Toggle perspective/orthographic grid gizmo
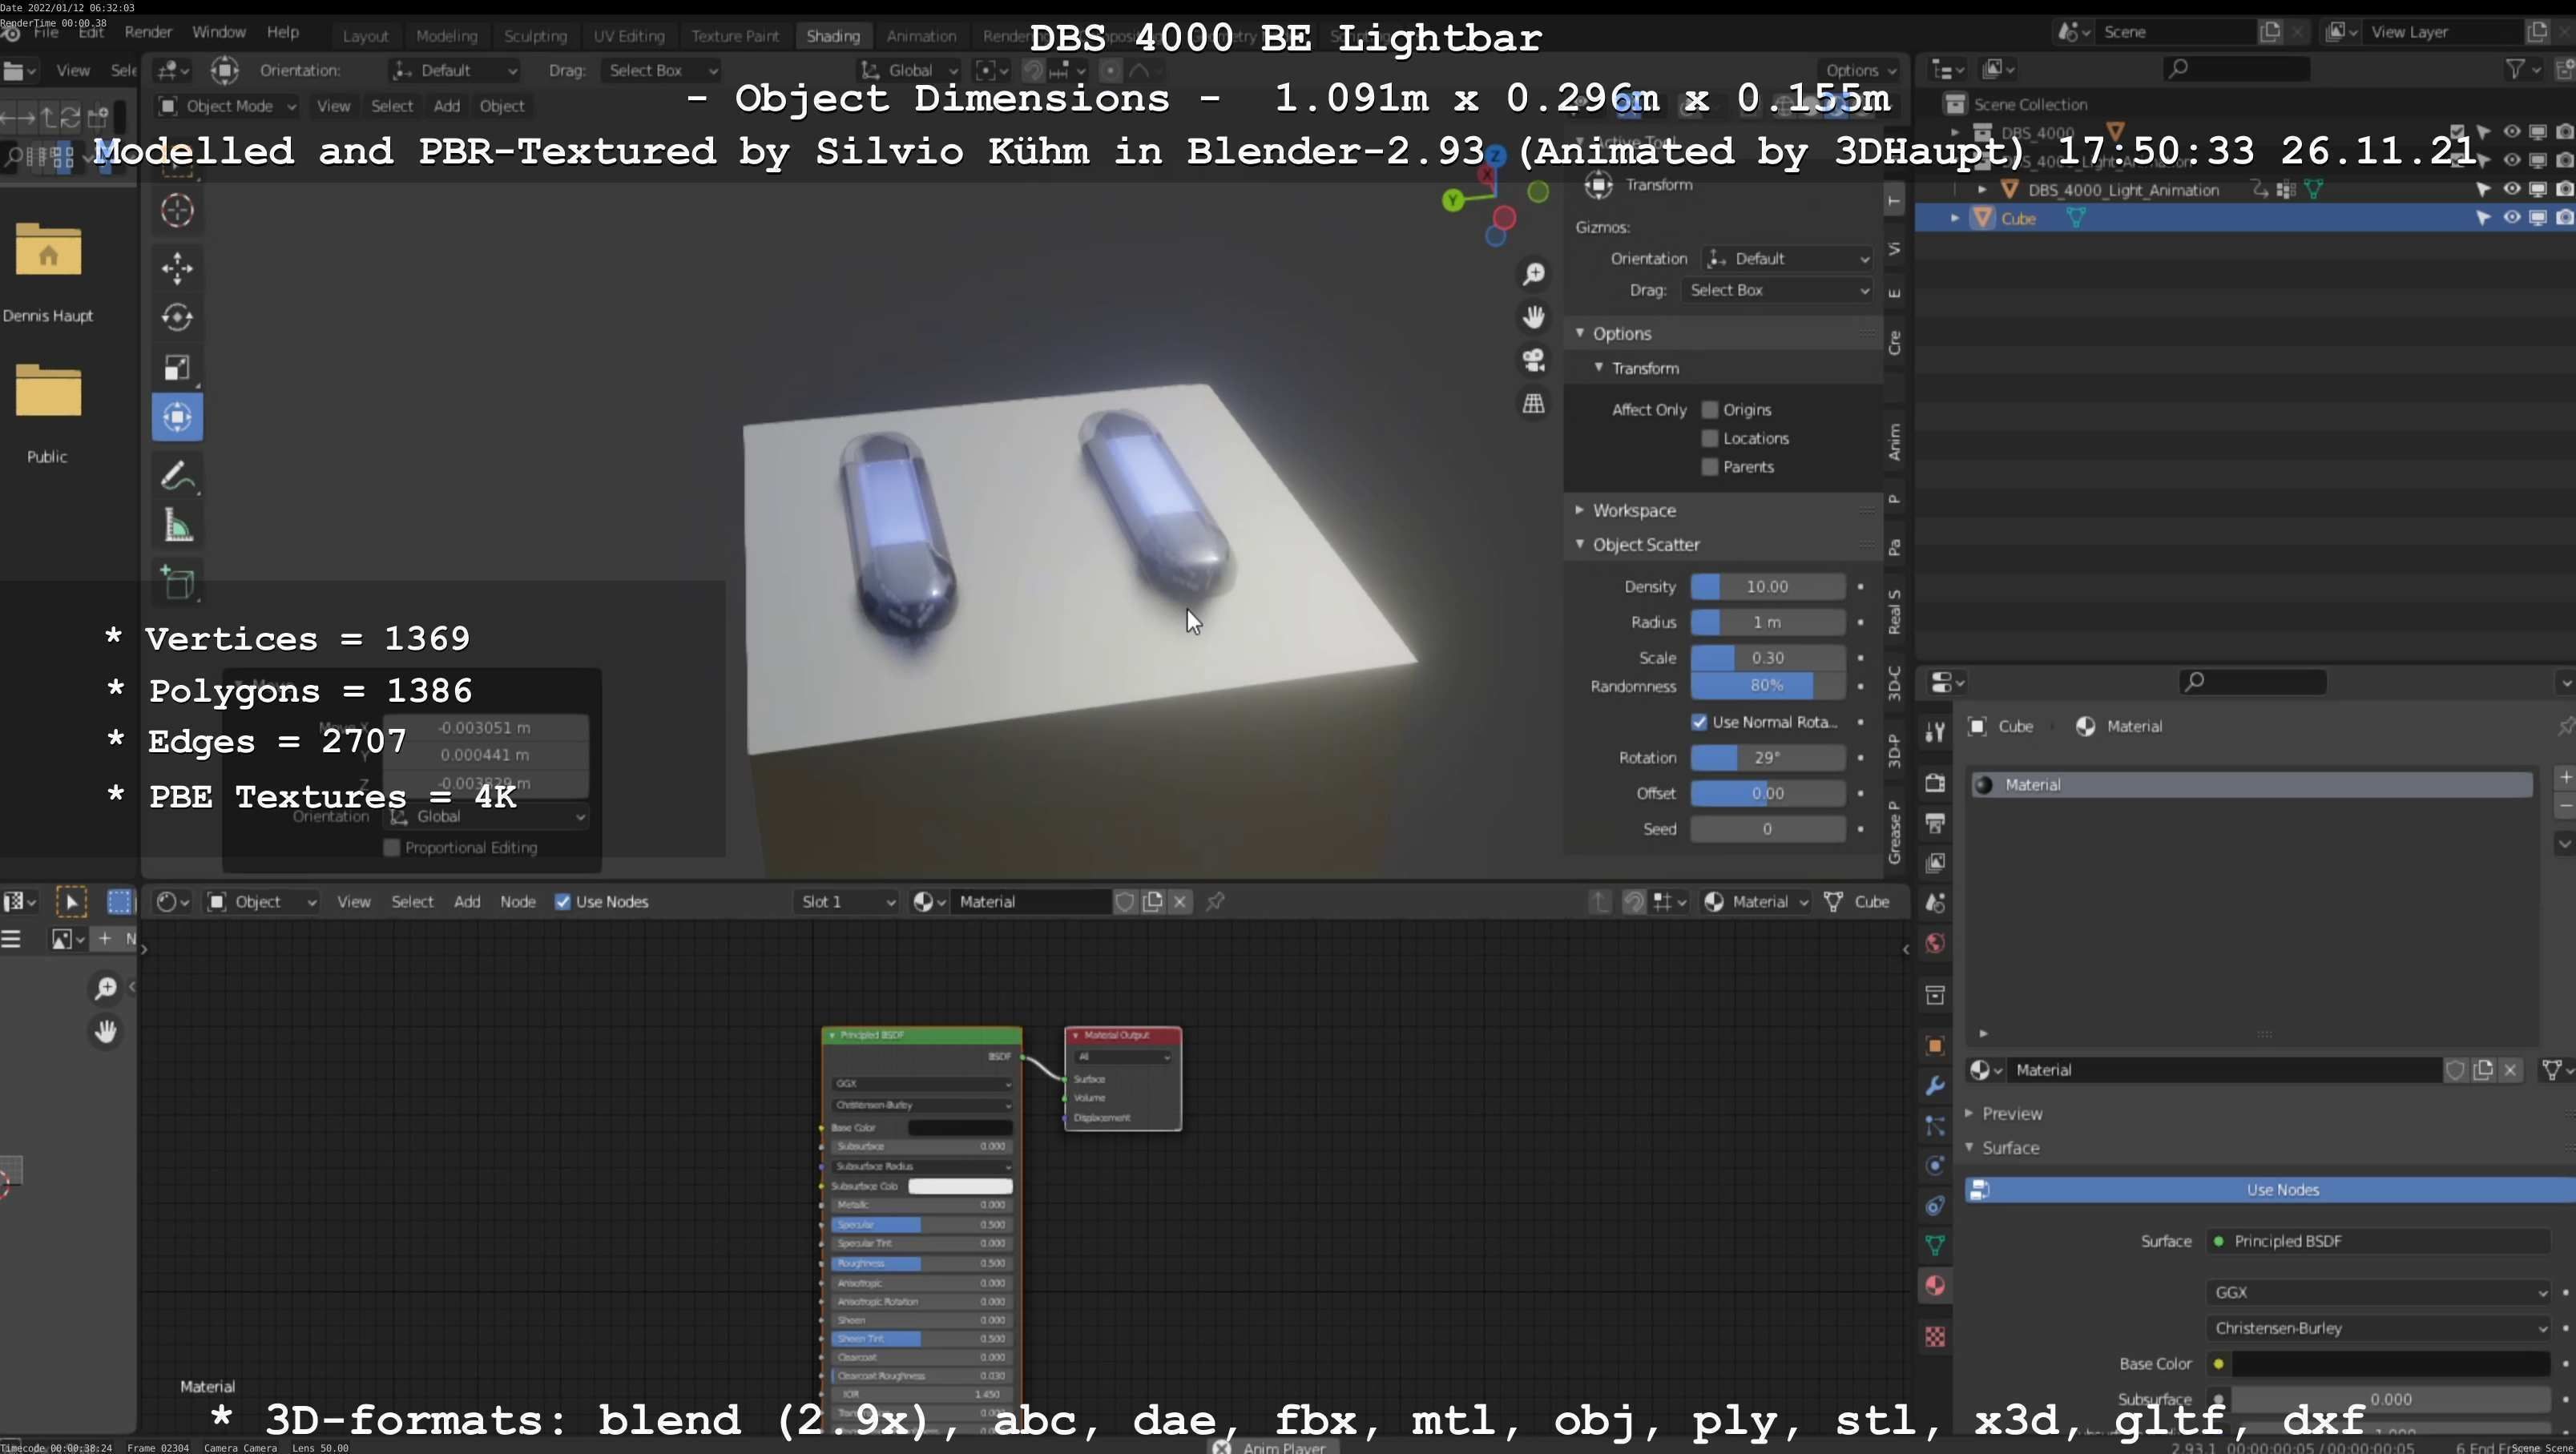Image resolution: width=2576 pixels, height=1454 pixels. click(1533, 403)
